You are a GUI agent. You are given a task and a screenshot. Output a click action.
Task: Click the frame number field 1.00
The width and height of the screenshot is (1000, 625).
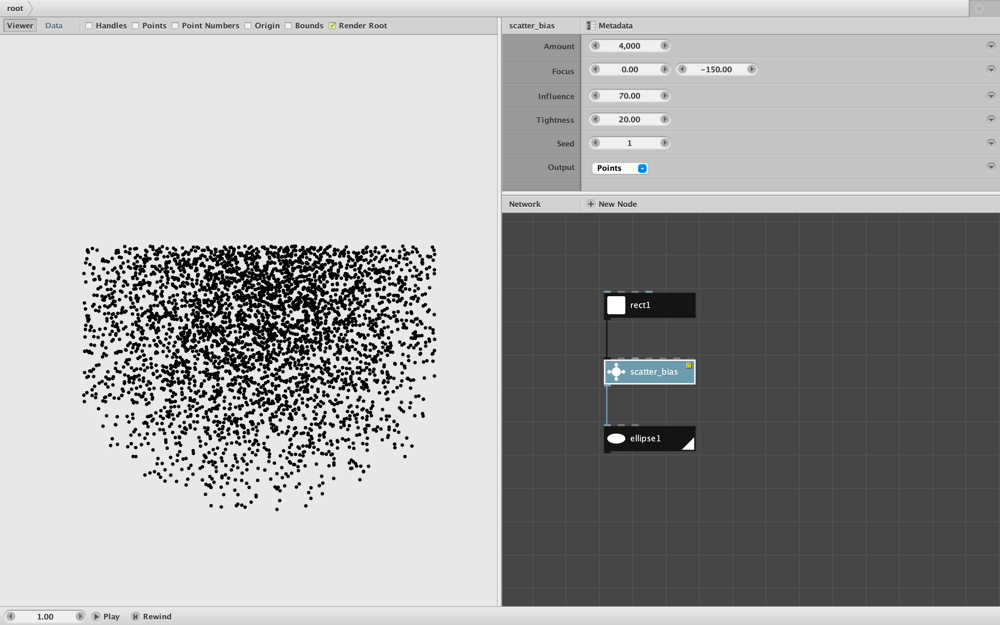(45, 617)
